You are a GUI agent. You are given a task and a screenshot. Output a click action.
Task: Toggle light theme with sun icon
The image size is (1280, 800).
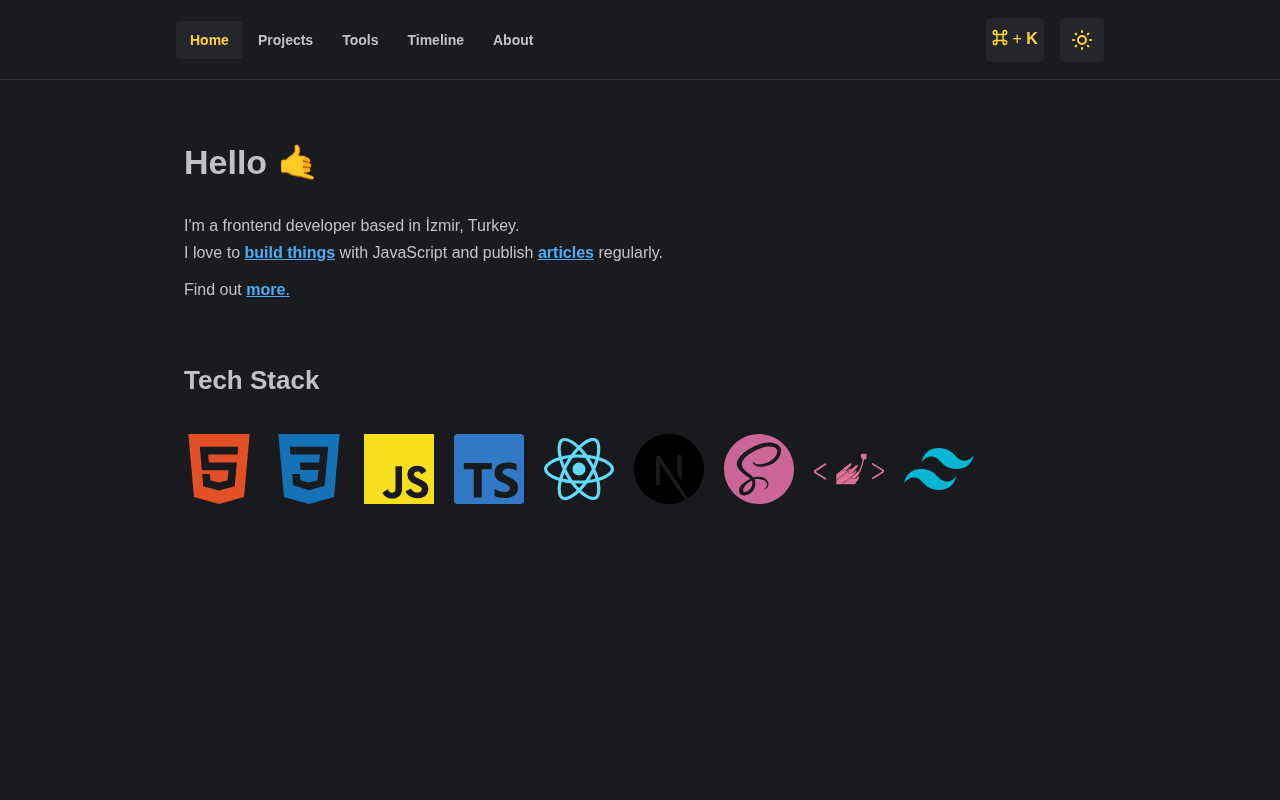click(x=1082, y=40)
